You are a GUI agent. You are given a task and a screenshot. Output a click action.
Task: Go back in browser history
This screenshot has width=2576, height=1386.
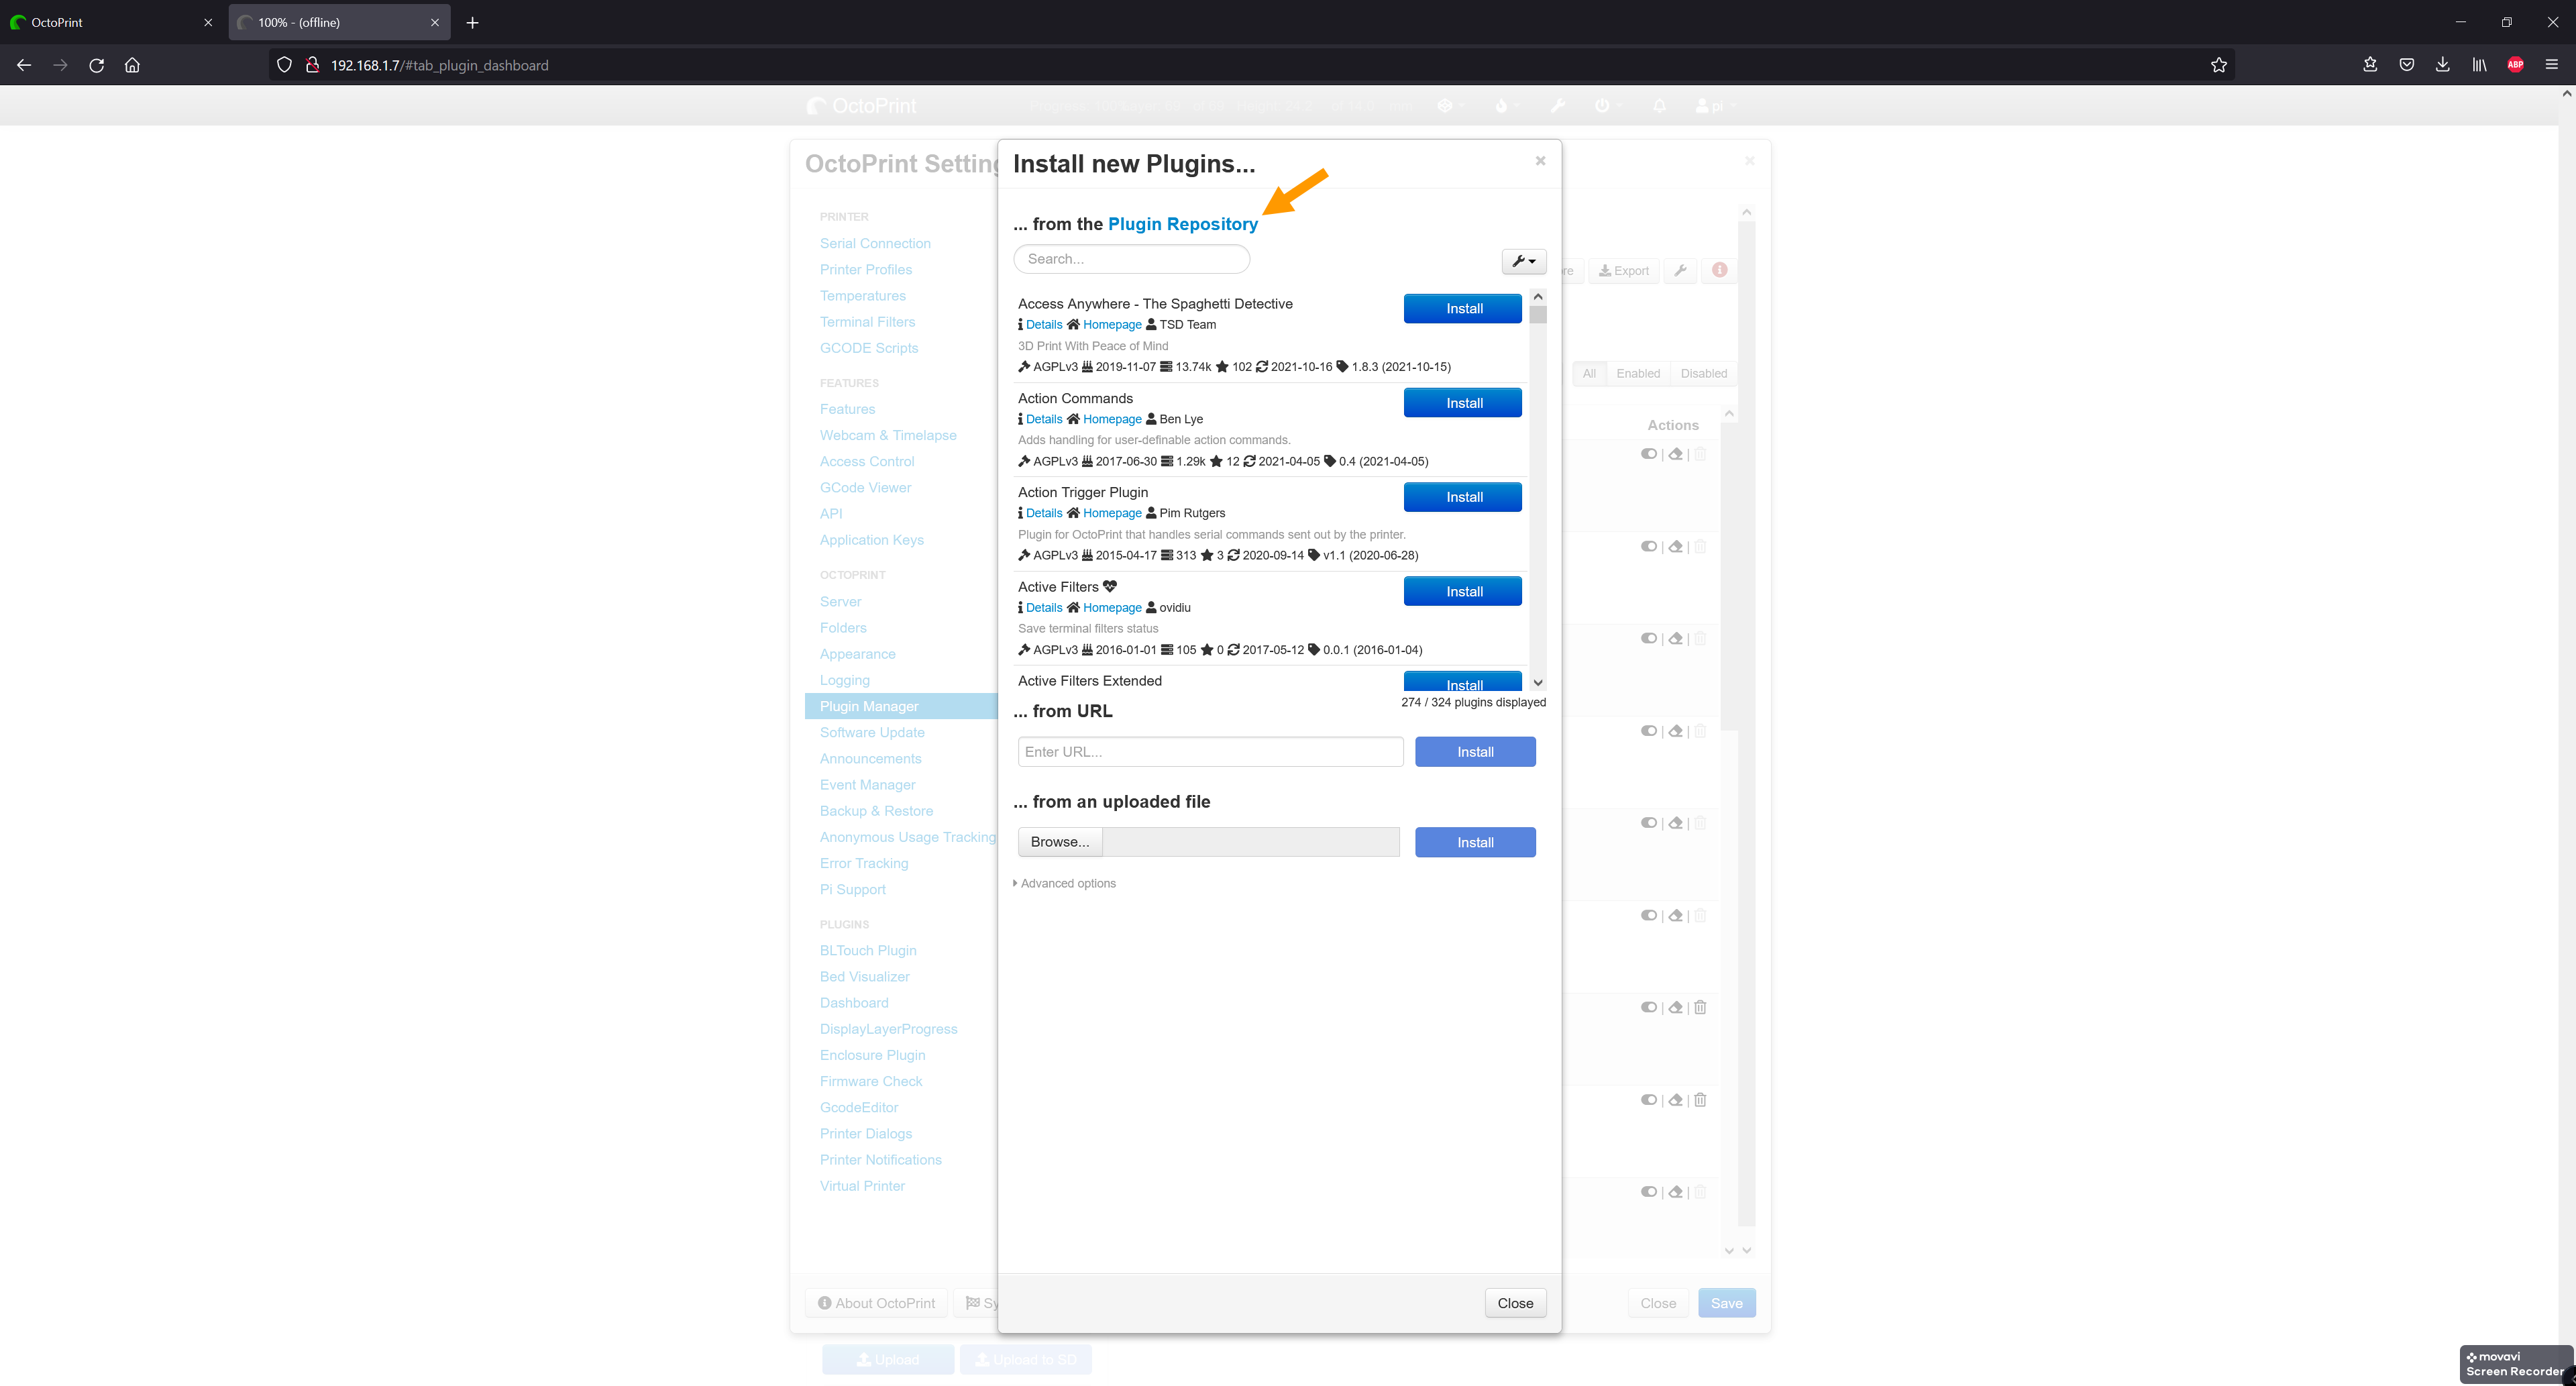(24, 65)
